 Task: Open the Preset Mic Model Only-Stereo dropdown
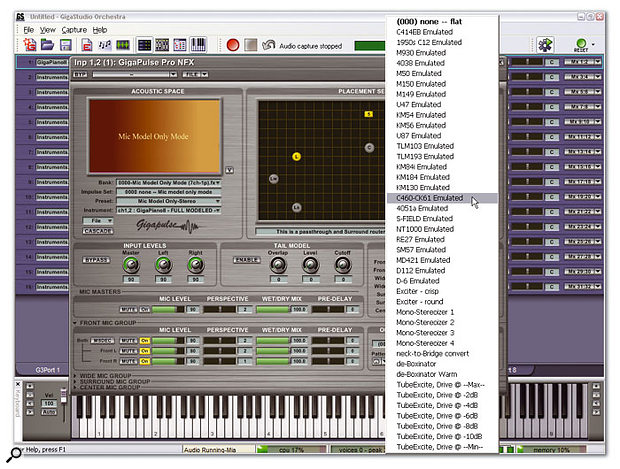[168, 201]
